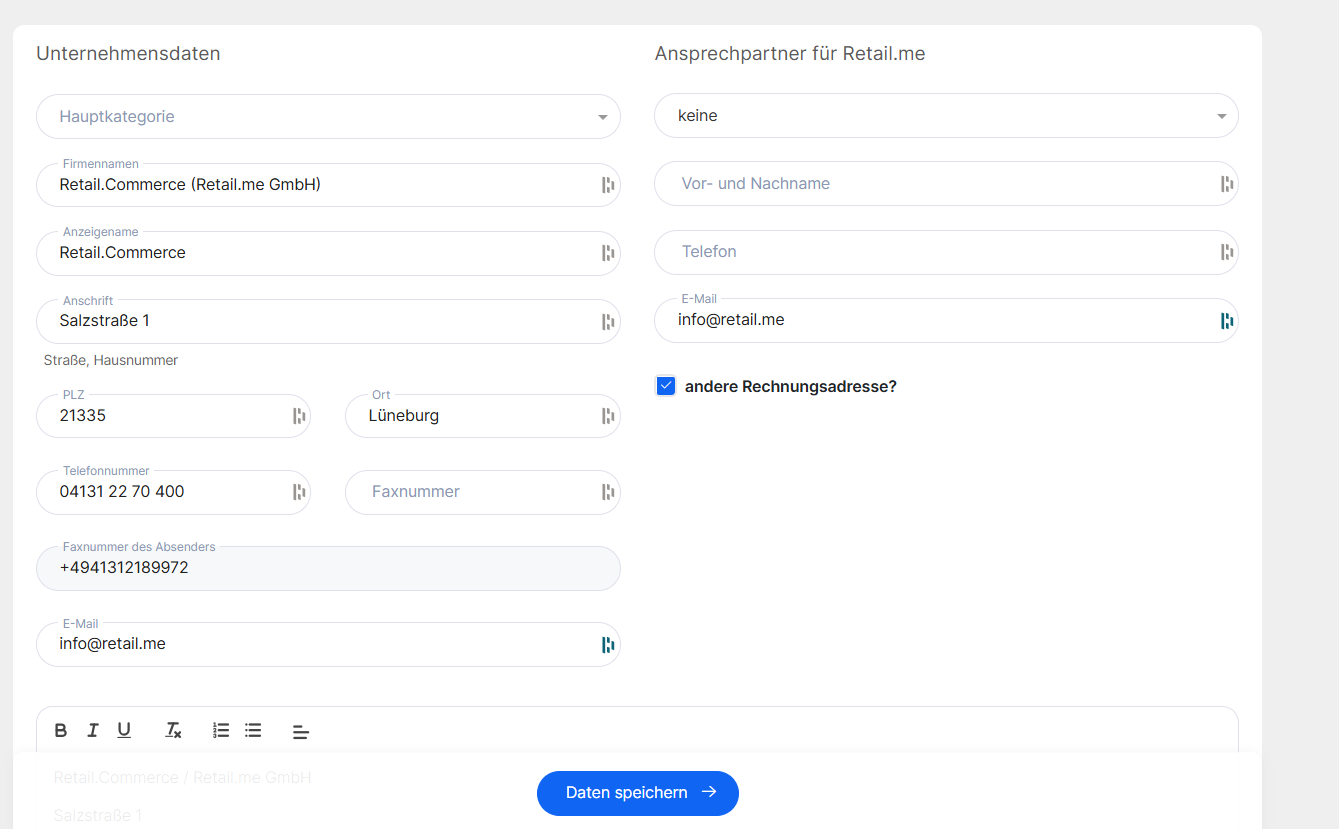
Task: Toggle Italic formatting in editor toolbar
Action: pyautogui.click(x=93, y=731)
